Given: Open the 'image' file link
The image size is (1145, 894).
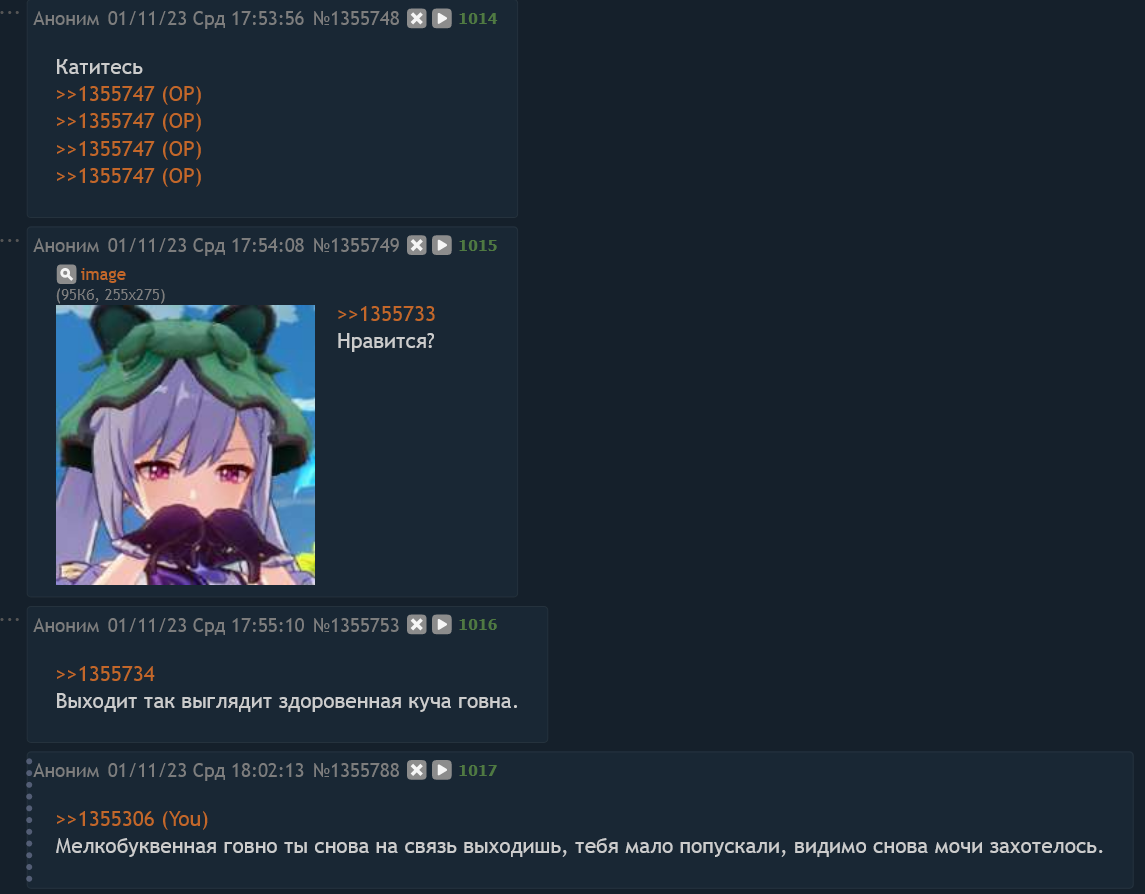Looking at the screenshot, I should [103, 275].
